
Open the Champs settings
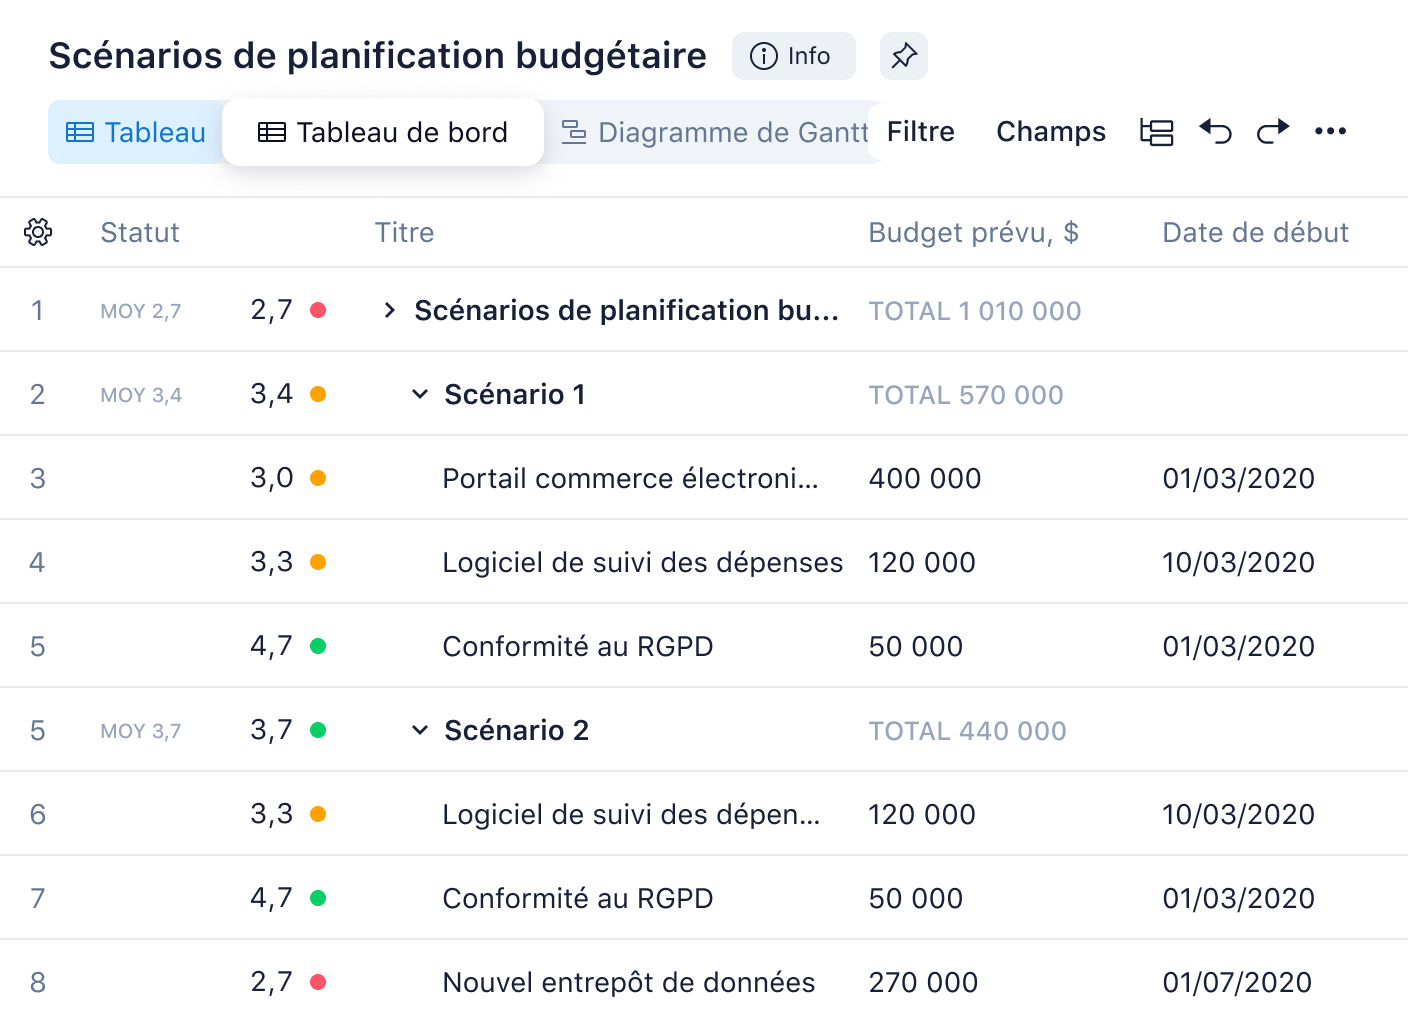1051,132
